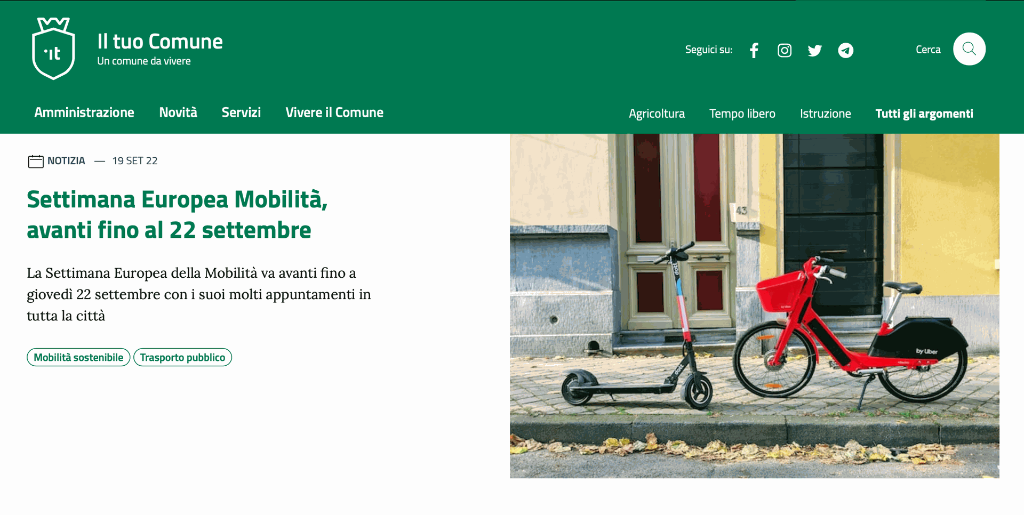Click the municipality shield crest logo

tap(54, 48)
